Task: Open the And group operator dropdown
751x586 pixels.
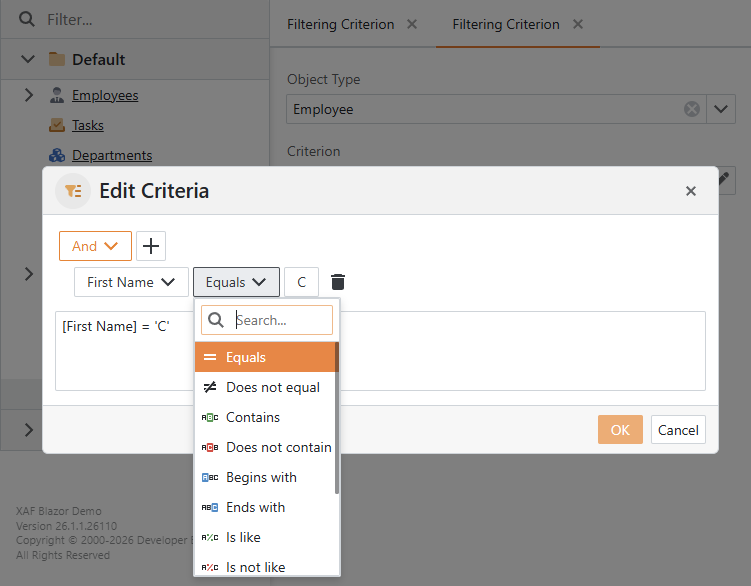Action: click(x=95, y=246)
